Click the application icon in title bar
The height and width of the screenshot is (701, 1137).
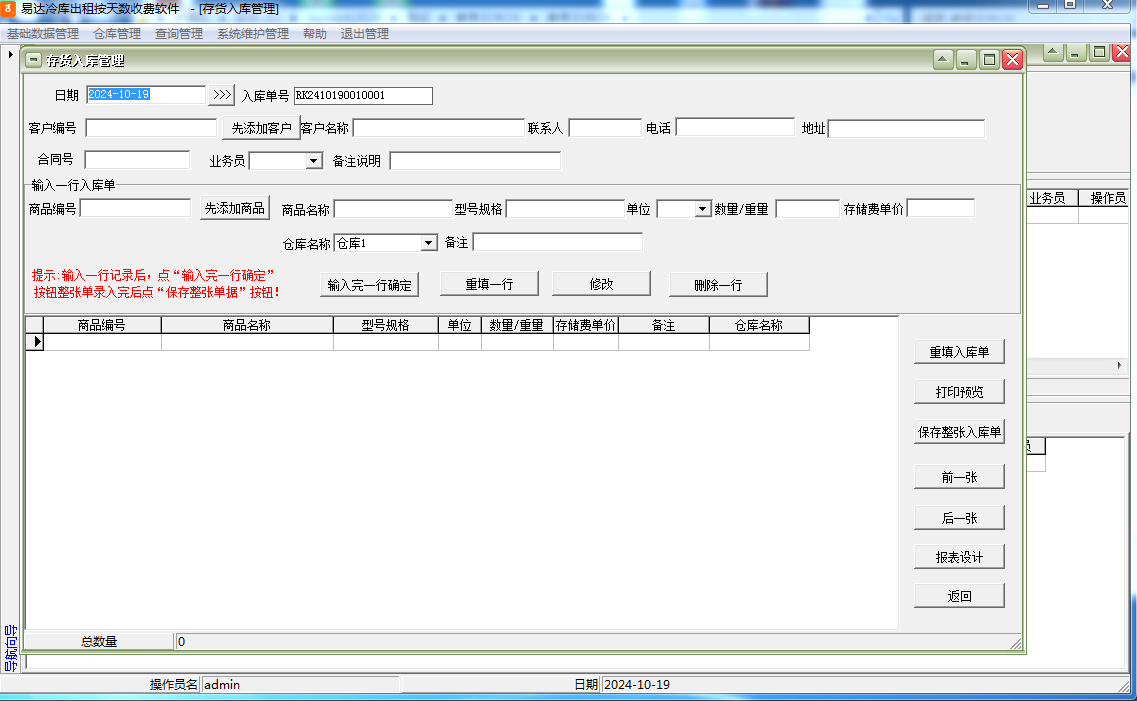click(9, 9)
